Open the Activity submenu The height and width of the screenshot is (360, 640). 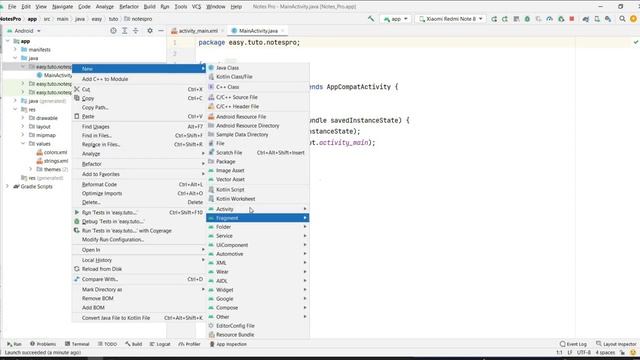pyautogui.click(x=258, y=209)
